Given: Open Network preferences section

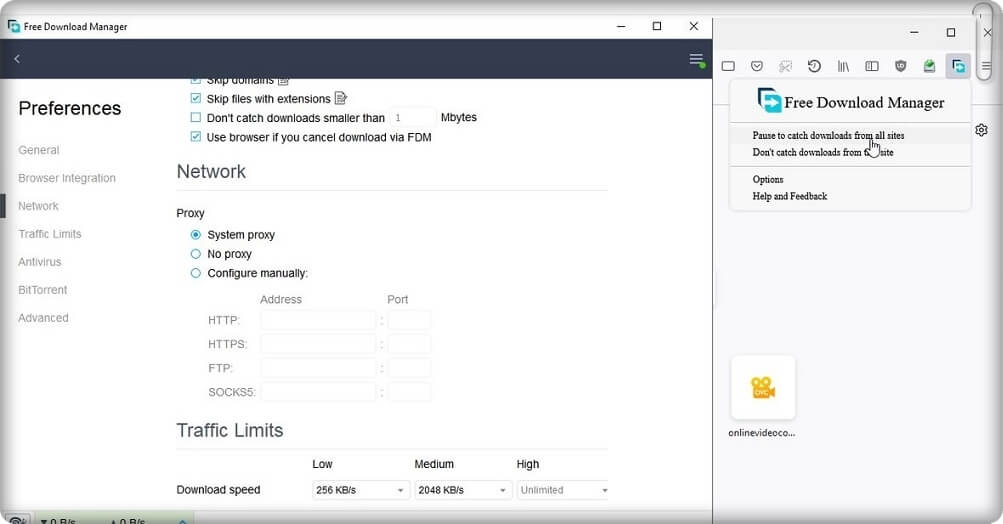Looking at the screenshot, I should (38, 206).
